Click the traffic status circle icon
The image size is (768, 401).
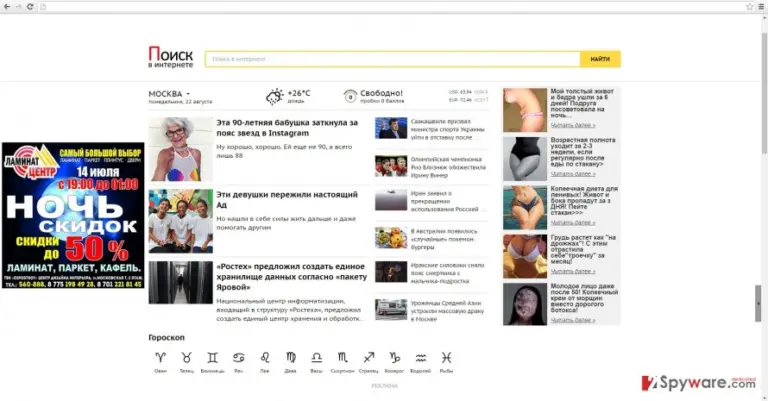(350, 96)
